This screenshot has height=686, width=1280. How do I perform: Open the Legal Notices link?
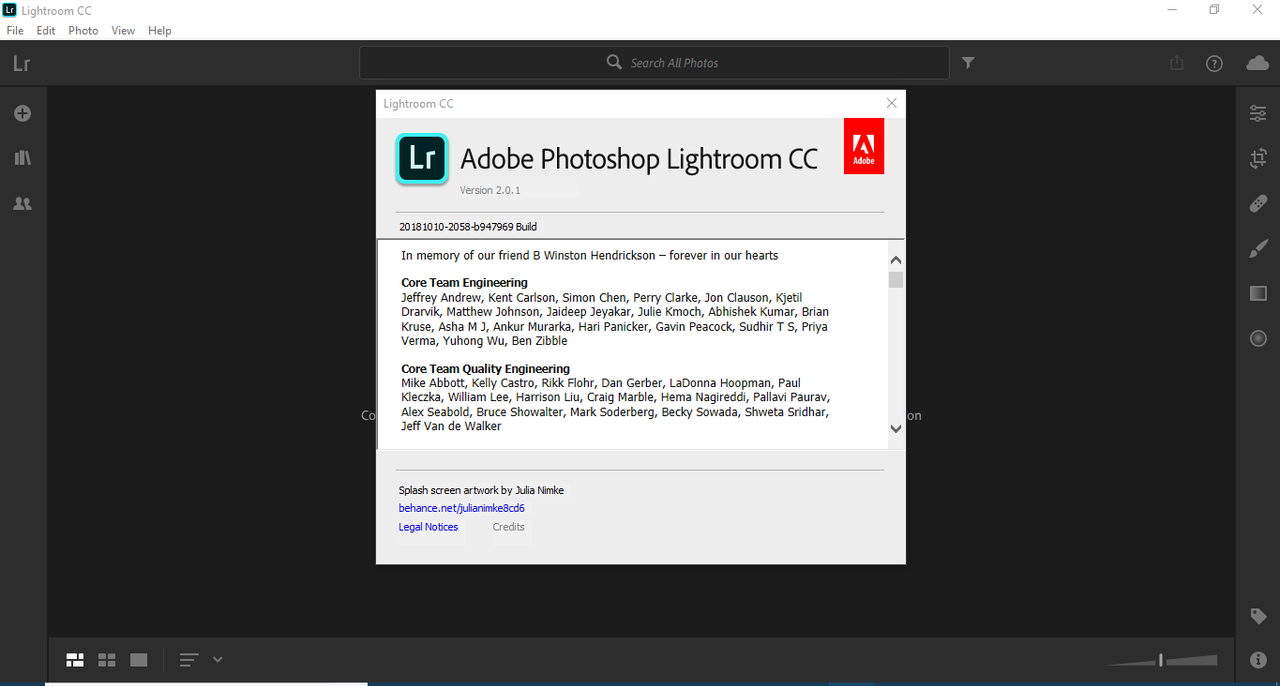click(428, 527)
